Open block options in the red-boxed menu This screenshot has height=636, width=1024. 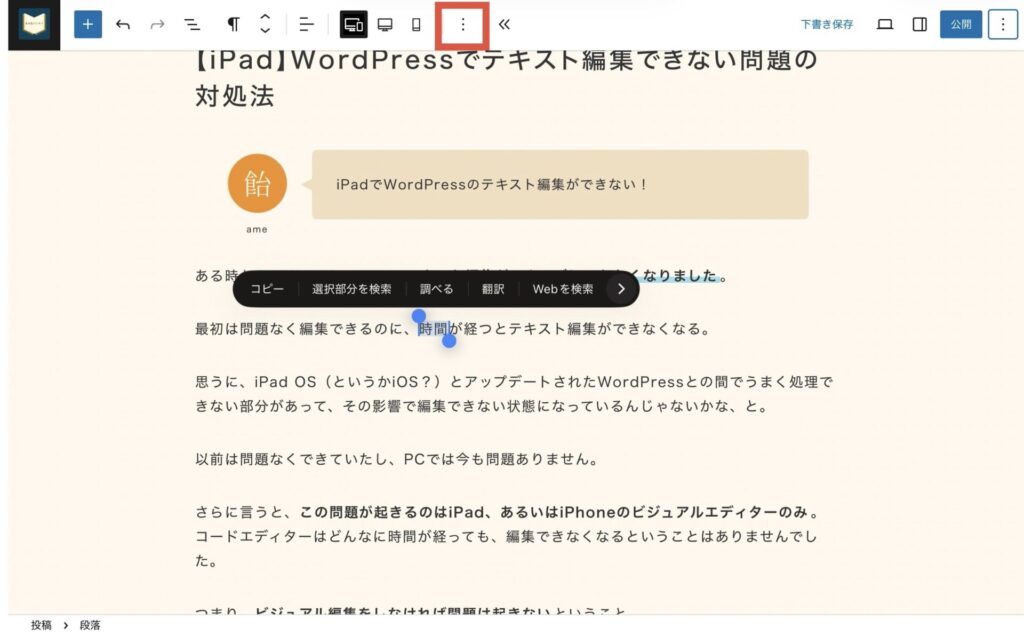click(462, 25)
